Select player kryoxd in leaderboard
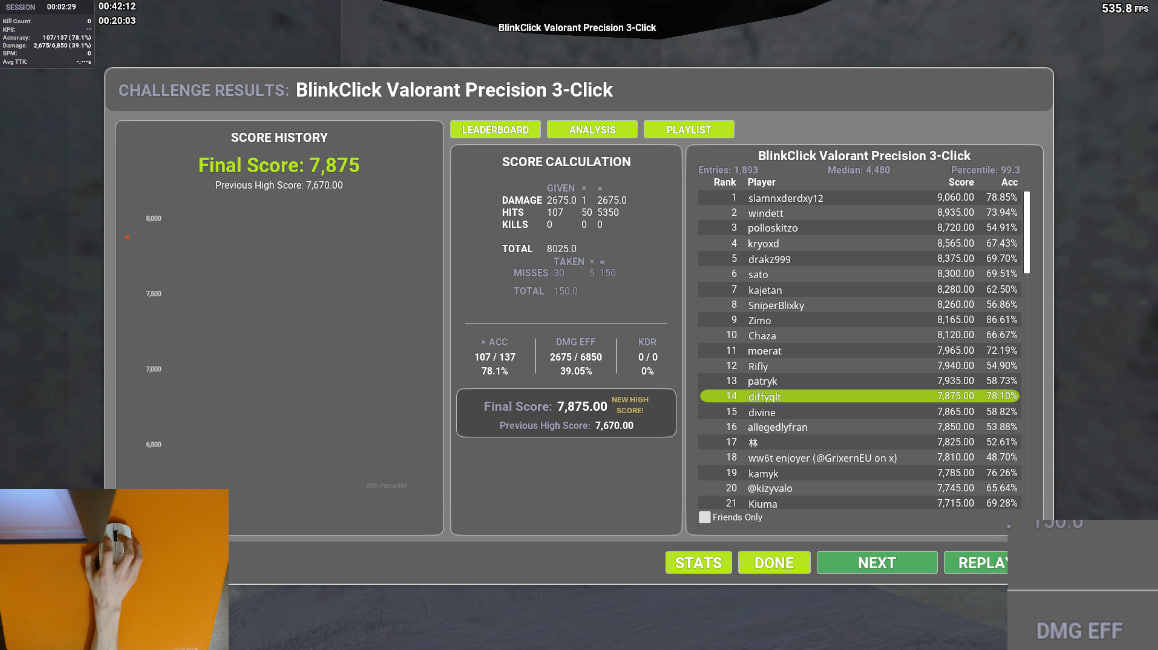The height and width of the screenshot is (650, 1158). point(859,244)
